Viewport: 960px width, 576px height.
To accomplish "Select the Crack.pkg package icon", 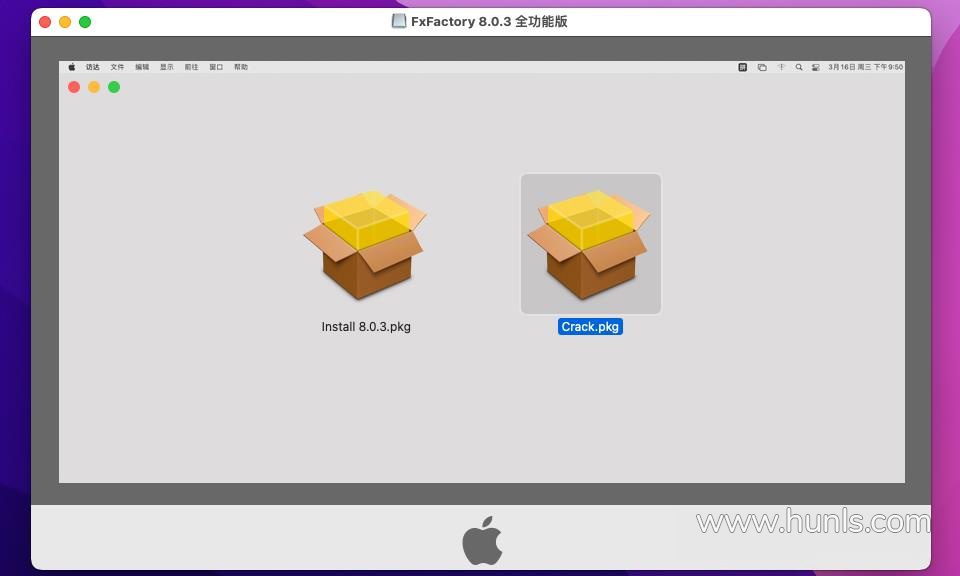I will 590,244.
